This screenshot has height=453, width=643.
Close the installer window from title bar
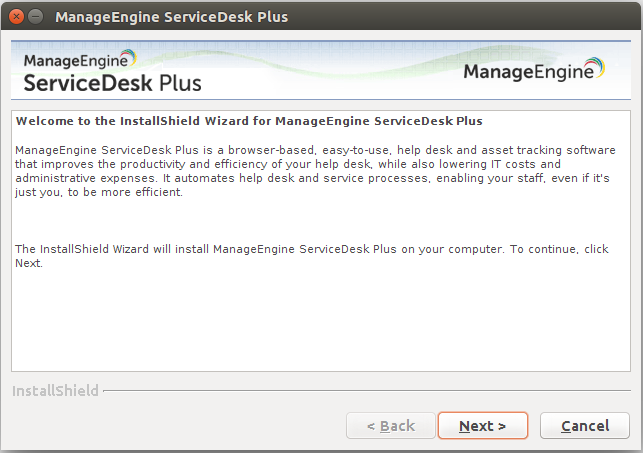tap(14, 17)
